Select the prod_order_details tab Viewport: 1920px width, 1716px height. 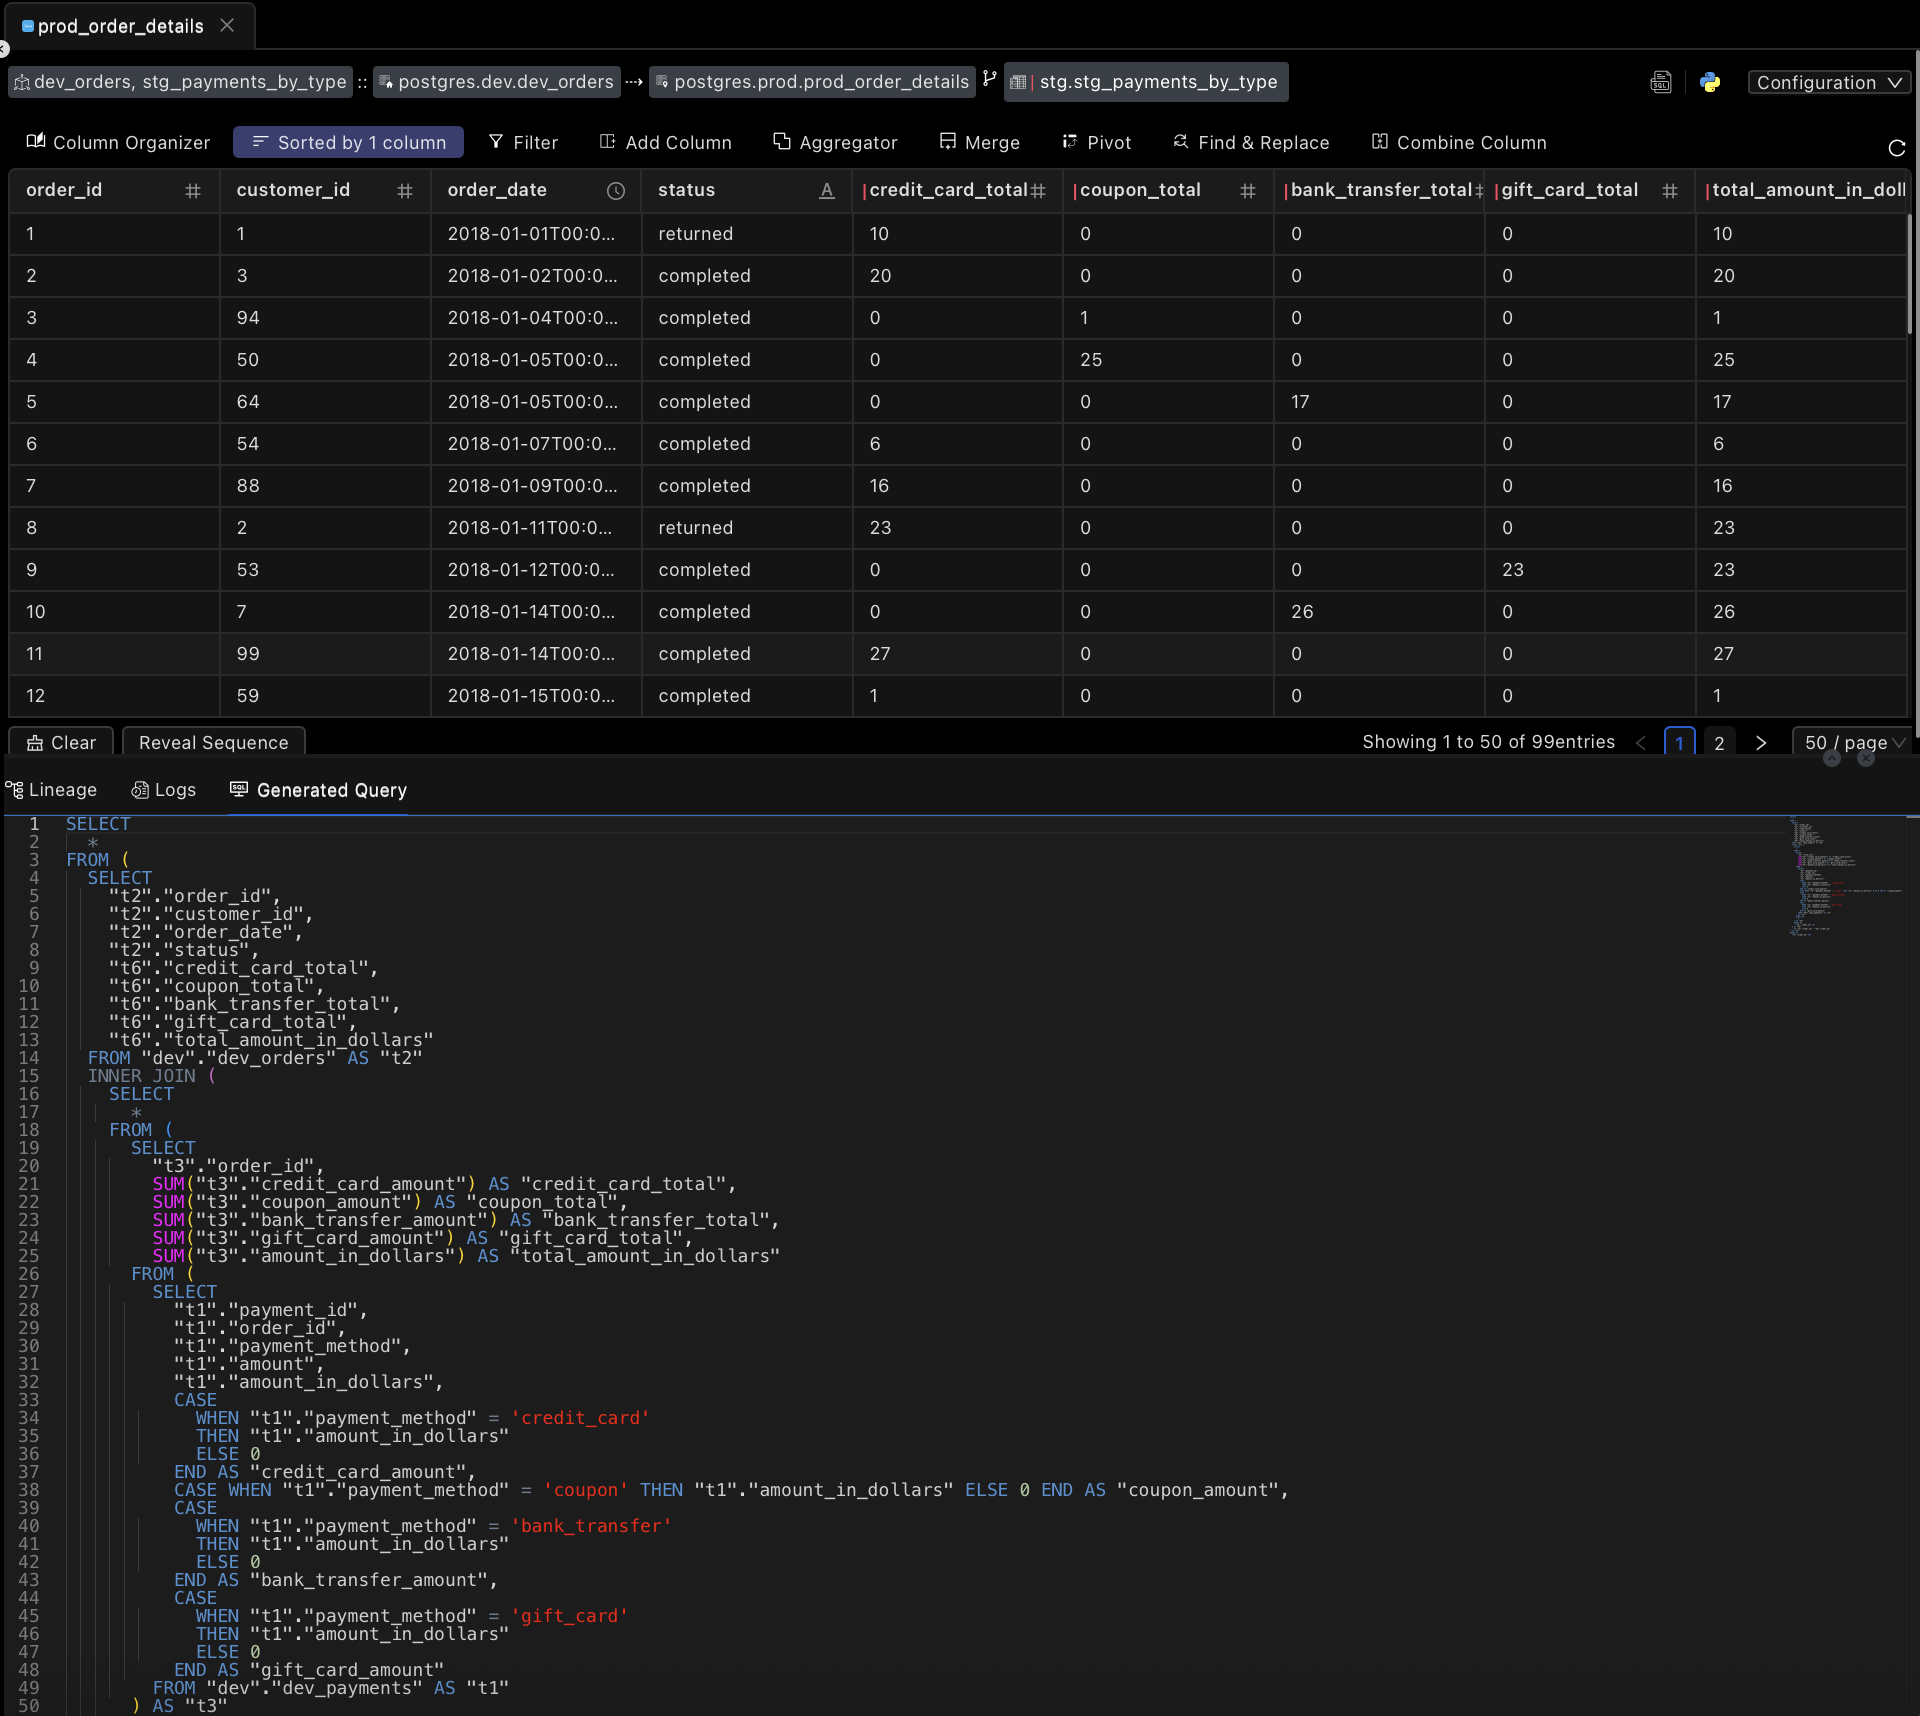coord(120,26)
